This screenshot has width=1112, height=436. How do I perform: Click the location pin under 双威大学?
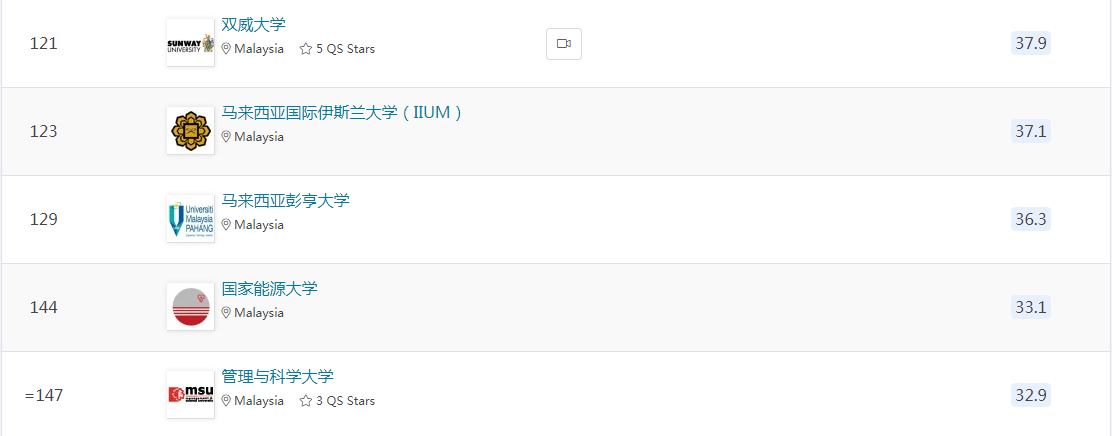point(226,49)
